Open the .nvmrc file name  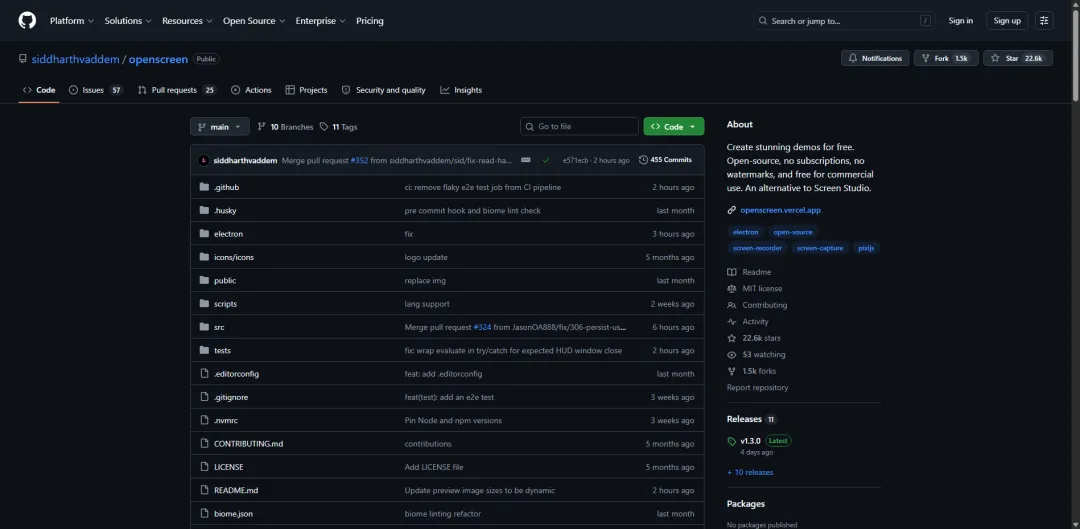click(x=226, y=420)
